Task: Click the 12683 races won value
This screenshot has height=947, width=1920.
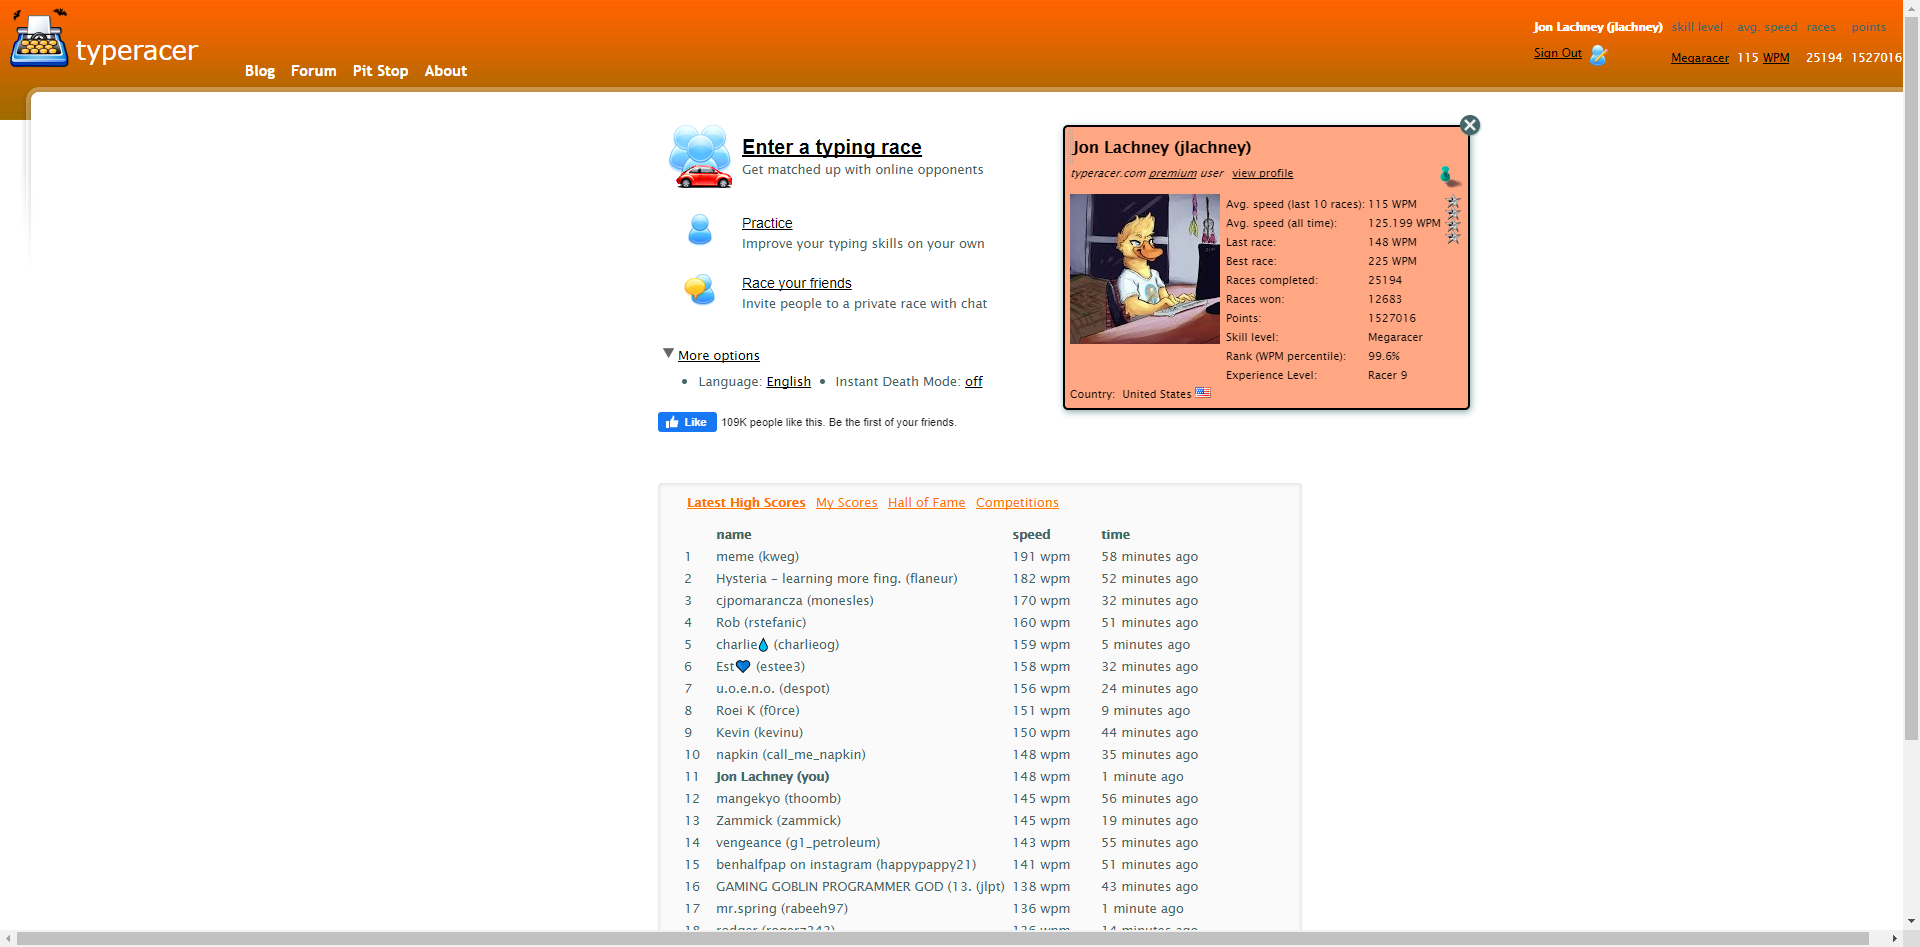Action: pyautogui.click(x=1385, y=299)
